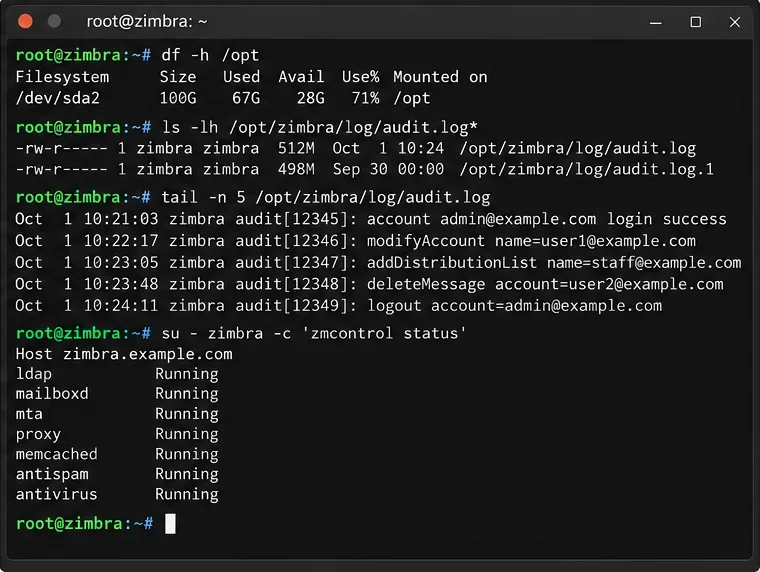The width and height of the screenshot is (760, 572).
Task: Click the '28G' available value
Action: click(x=311, y=98)
